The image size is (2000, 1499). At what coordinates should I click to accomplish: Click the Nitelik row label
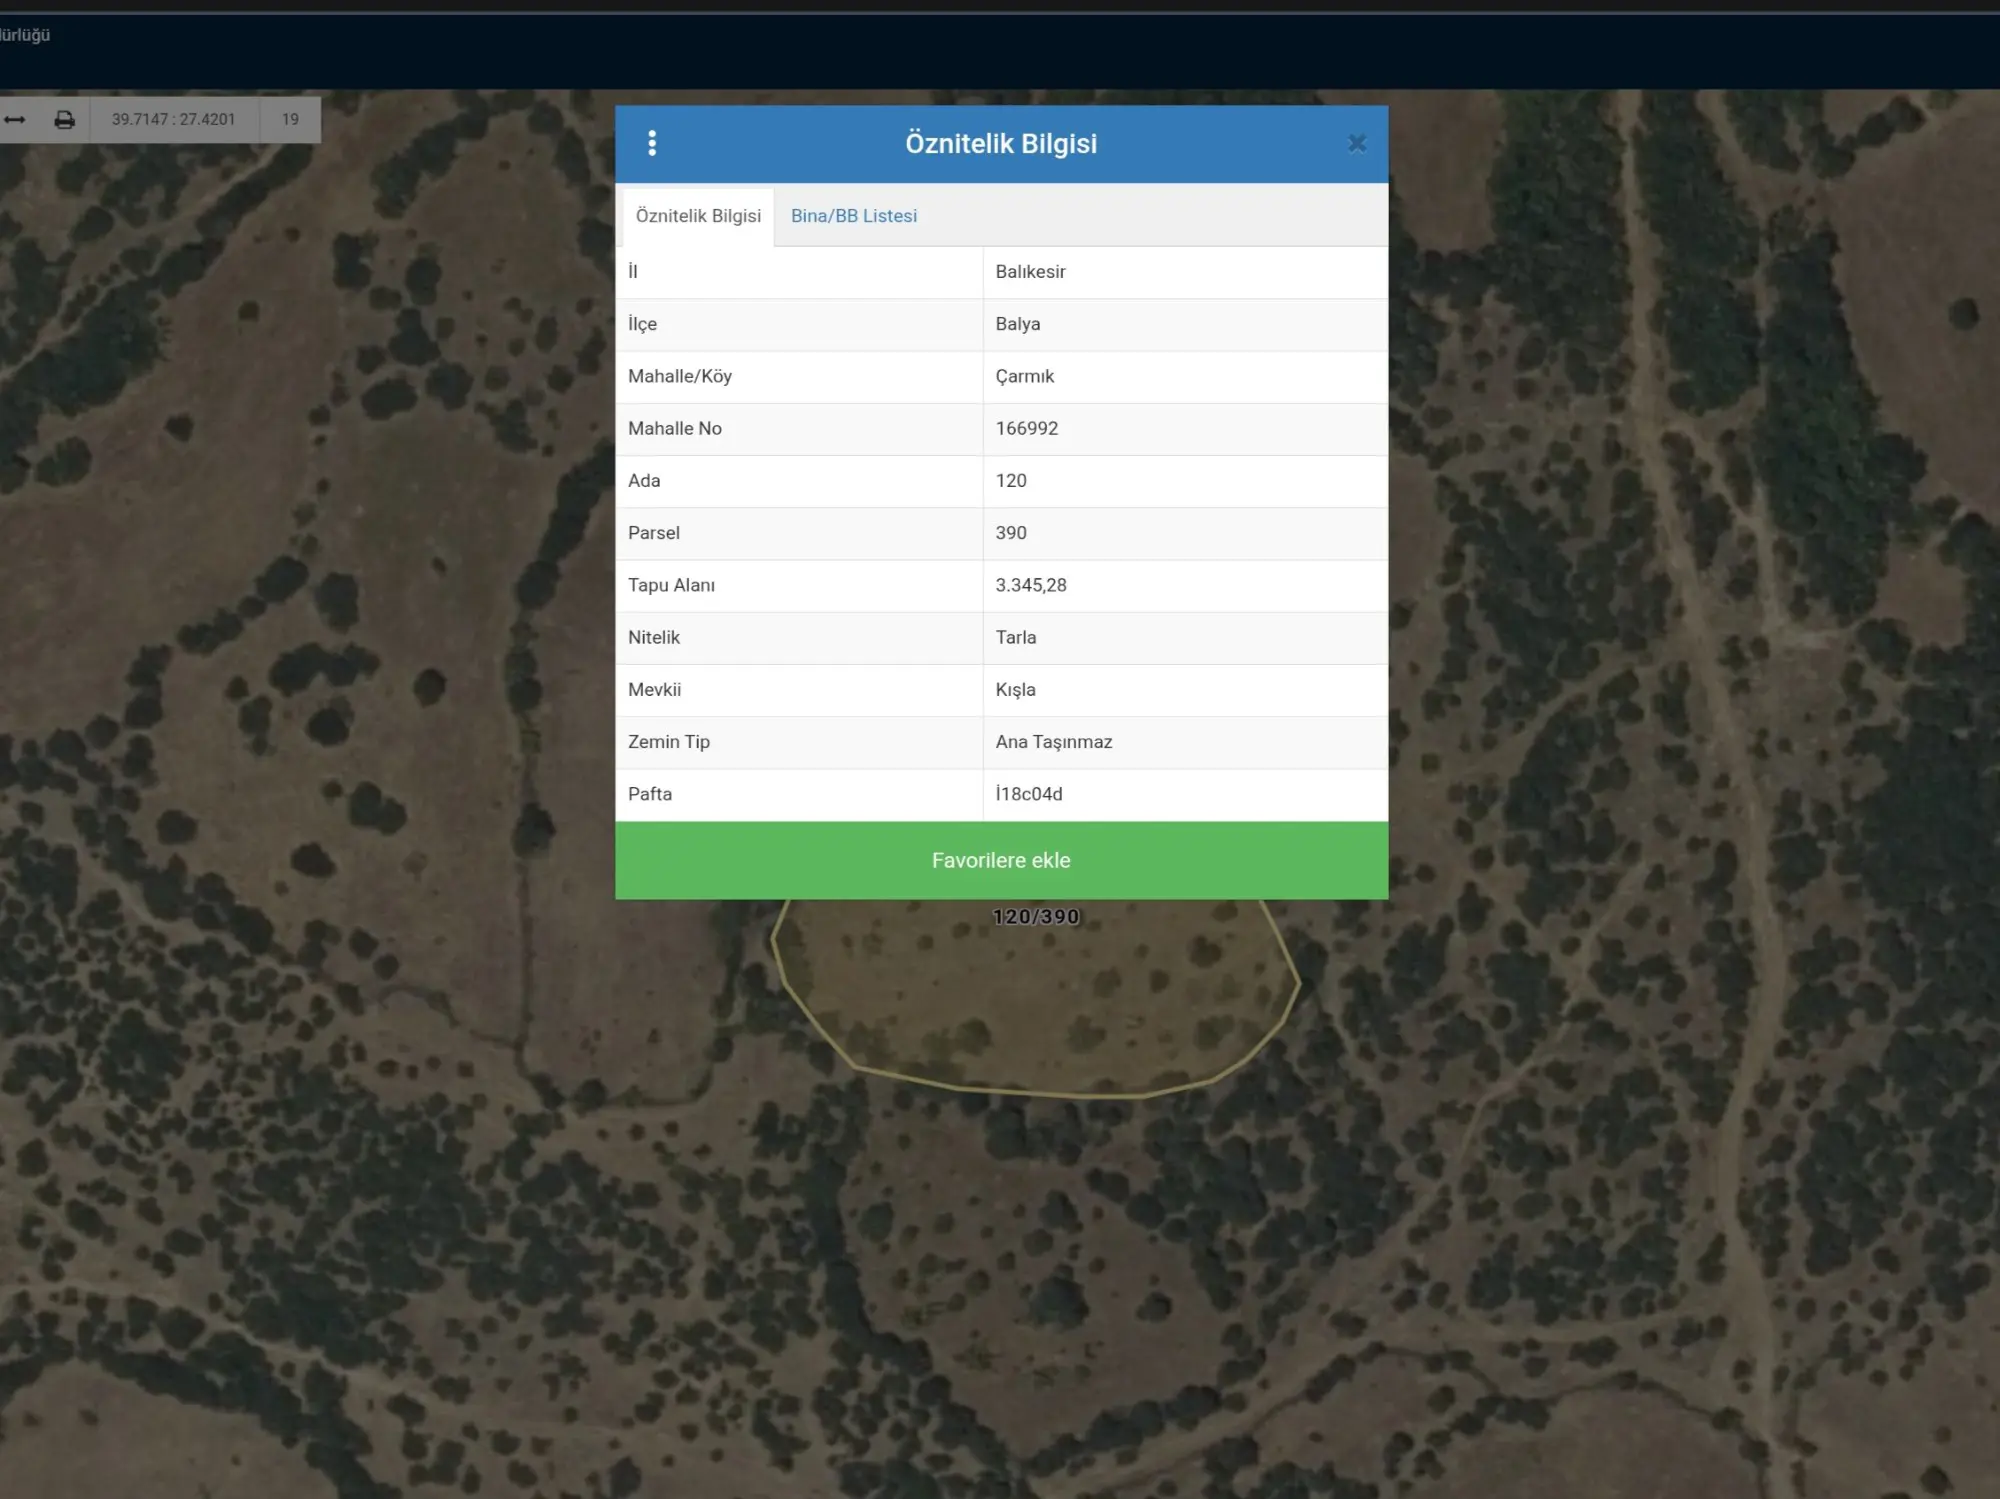tap(653, 637)
